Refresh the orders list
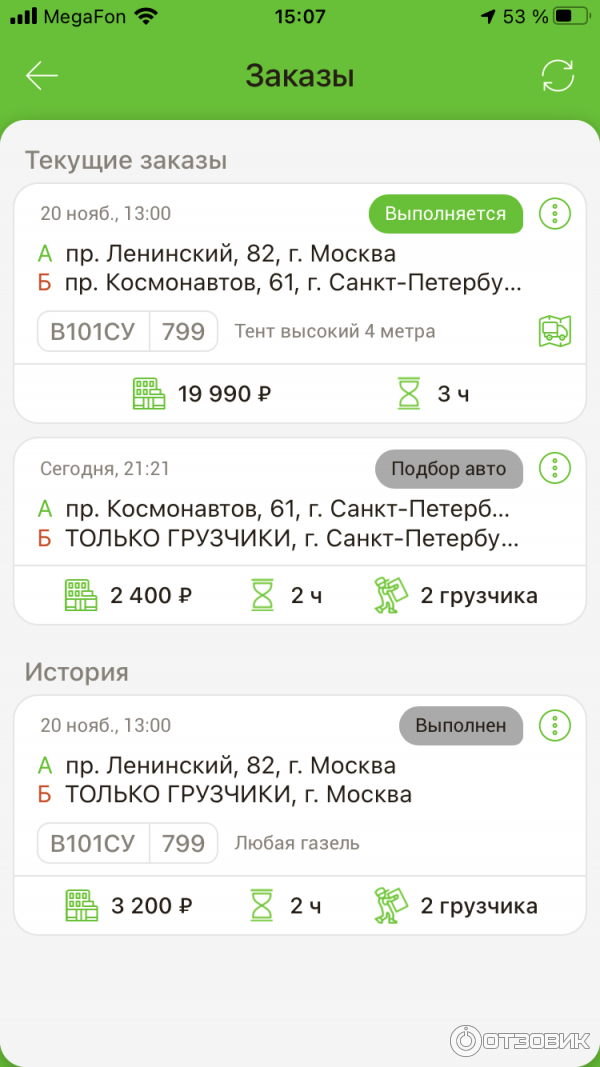 point(557,76)
